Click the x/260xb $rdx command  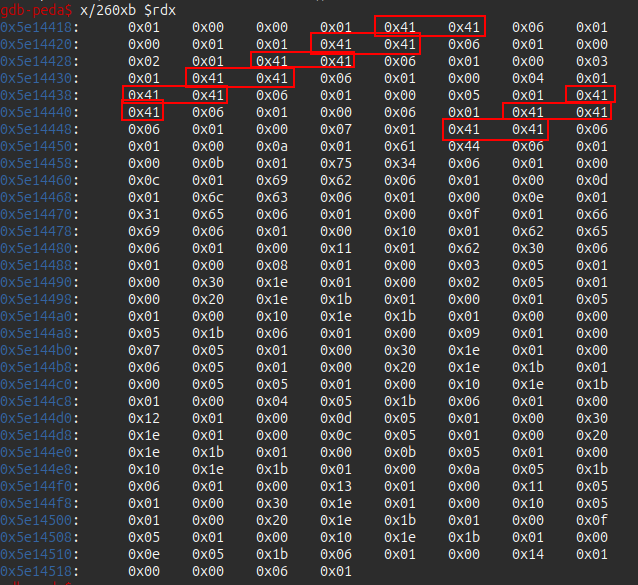tap(111, 9)
